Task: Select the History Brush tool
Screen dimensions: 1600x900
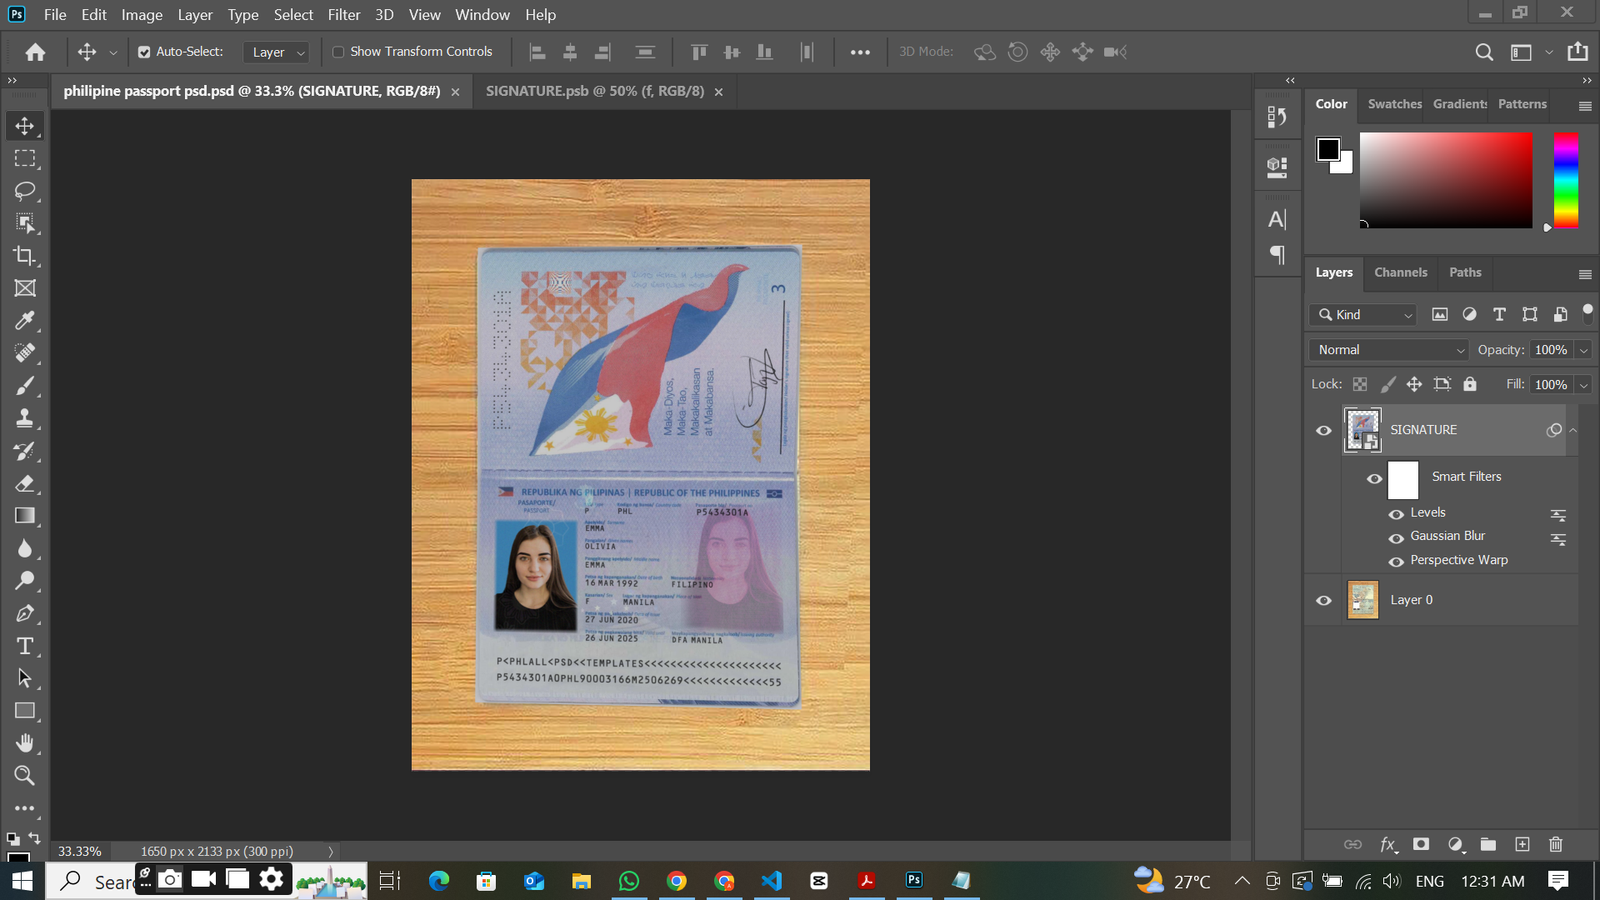Action: [x=25, y=451]
